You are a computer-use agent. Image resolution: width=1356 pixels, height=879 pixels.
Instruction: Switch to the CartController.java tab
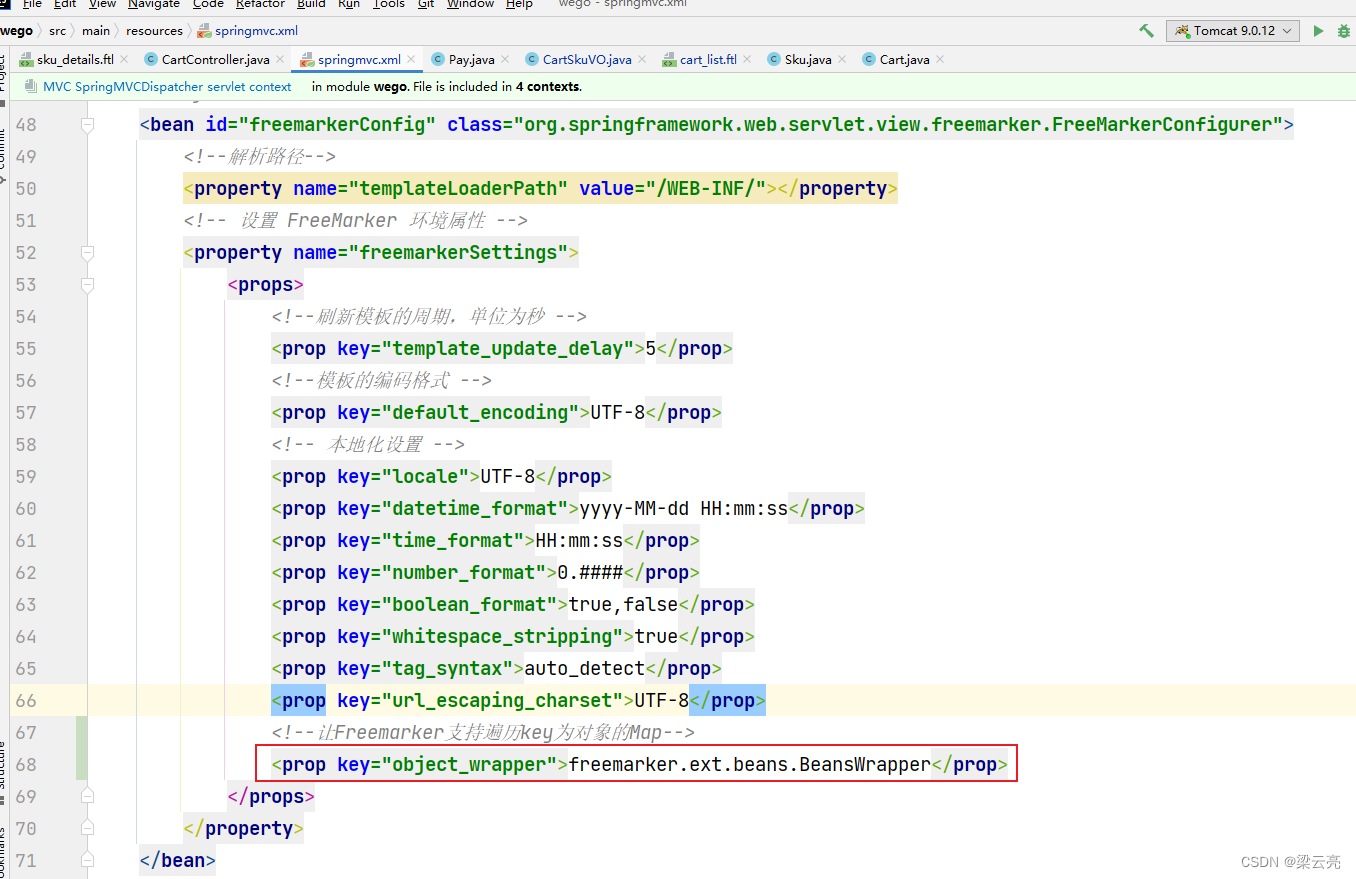[215, 60]
